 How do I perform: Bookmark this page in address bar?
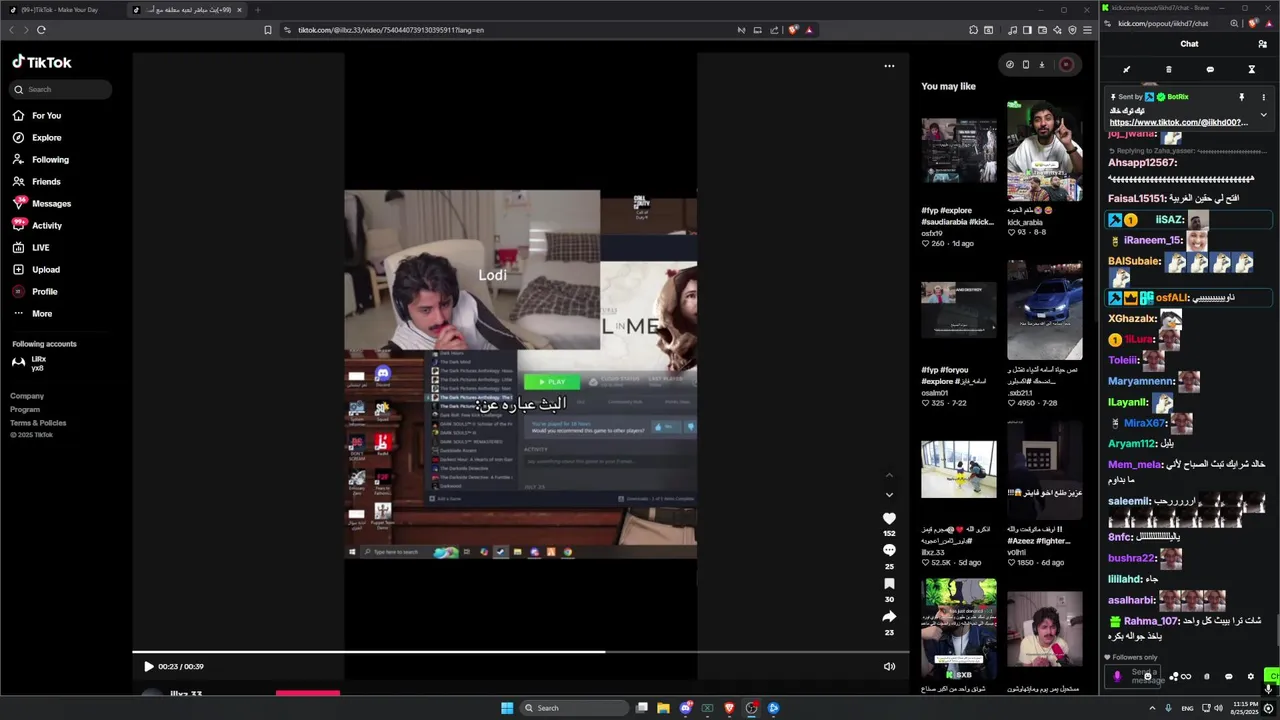tap(268, 30)
